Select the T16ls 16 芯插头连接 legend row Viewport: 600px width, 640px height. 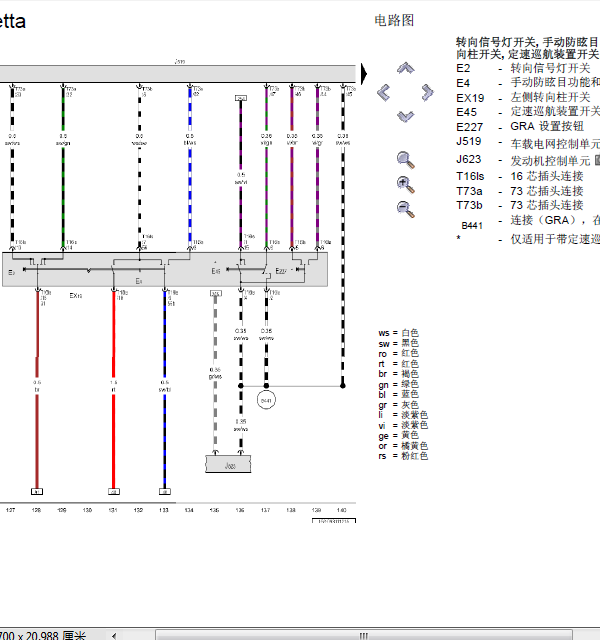(x=520, y=176)
